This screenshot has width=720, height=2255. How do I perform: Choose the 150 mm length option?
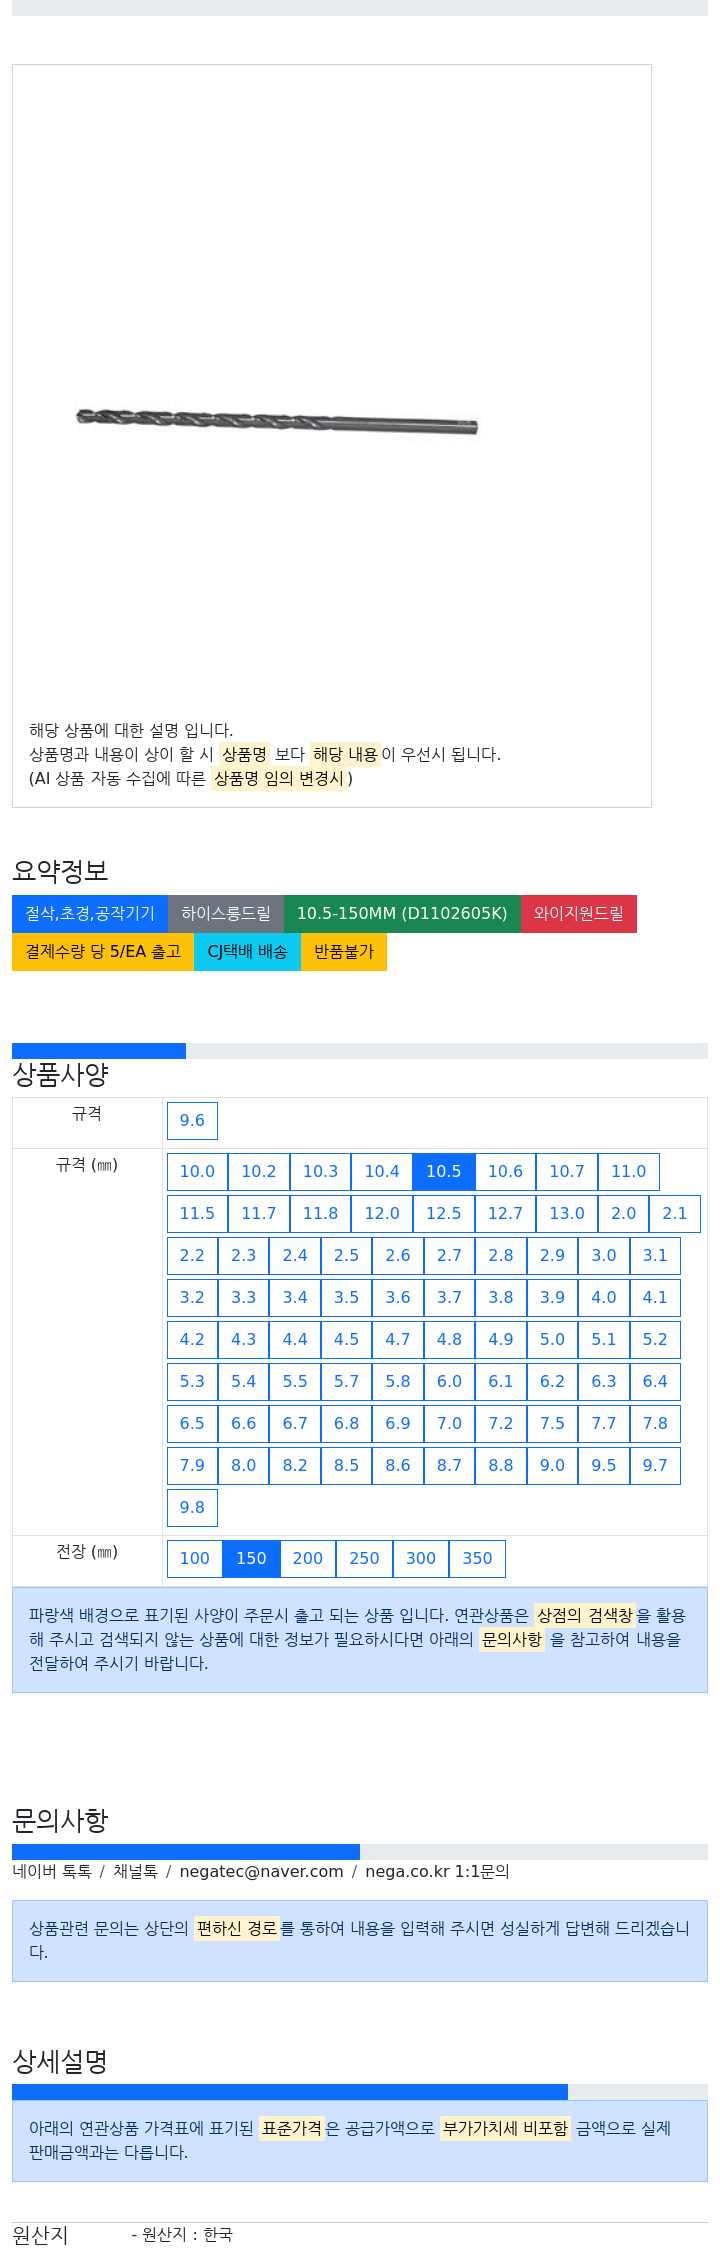point(251,1558)
